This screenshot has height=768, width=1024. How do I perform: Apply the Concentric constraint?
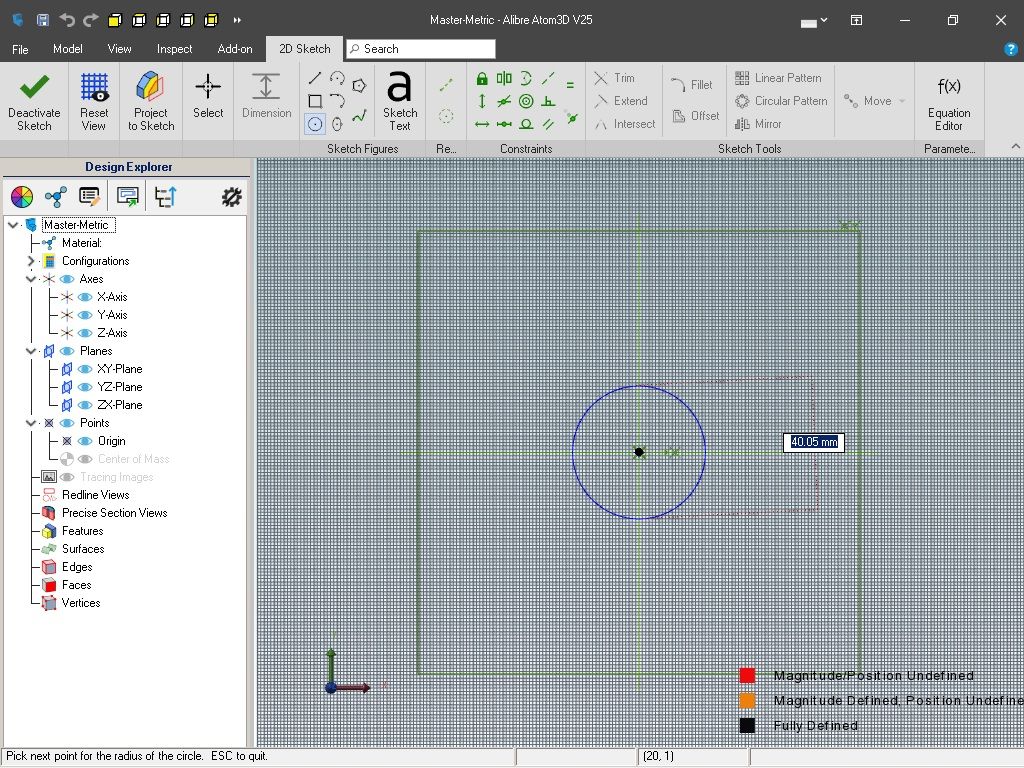[526, 101]
